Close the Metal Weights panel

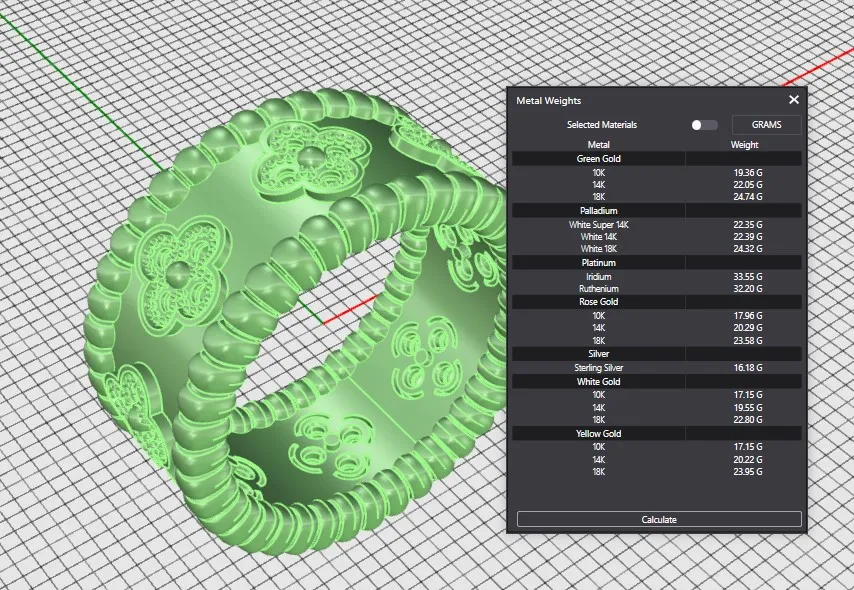[794, 100]
